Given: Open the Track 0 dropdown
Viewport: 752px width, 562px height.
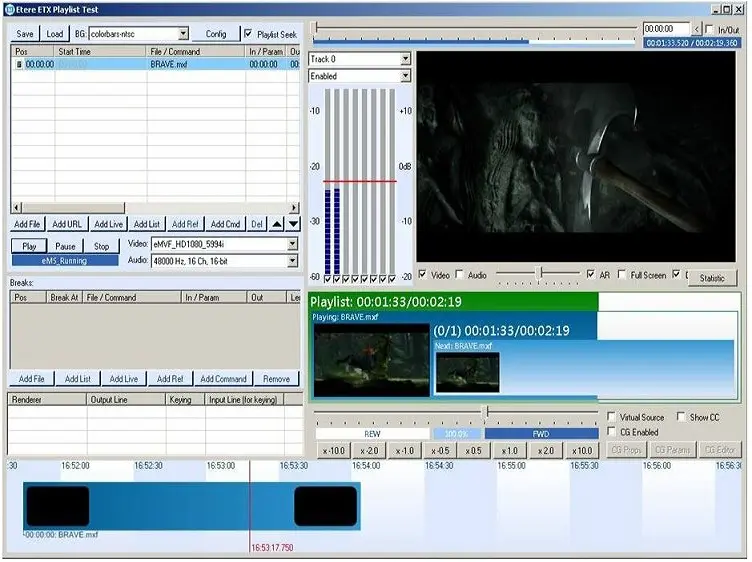Looking at the screenshot, I should click(405, 59).
